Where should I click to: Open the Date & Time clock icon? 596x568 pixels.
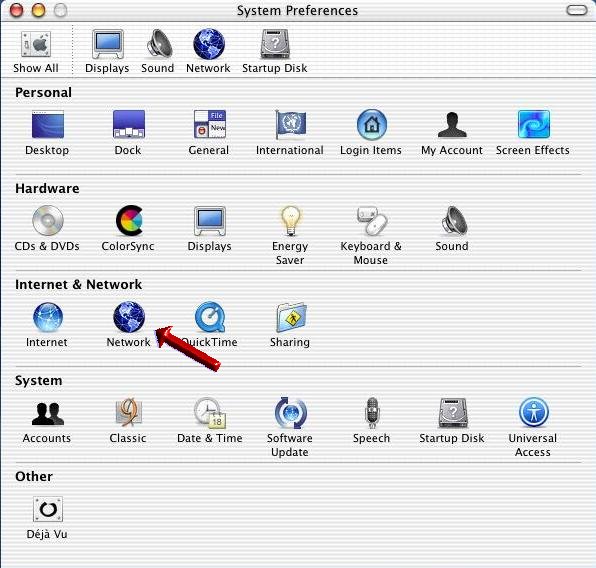click(210, 413)
